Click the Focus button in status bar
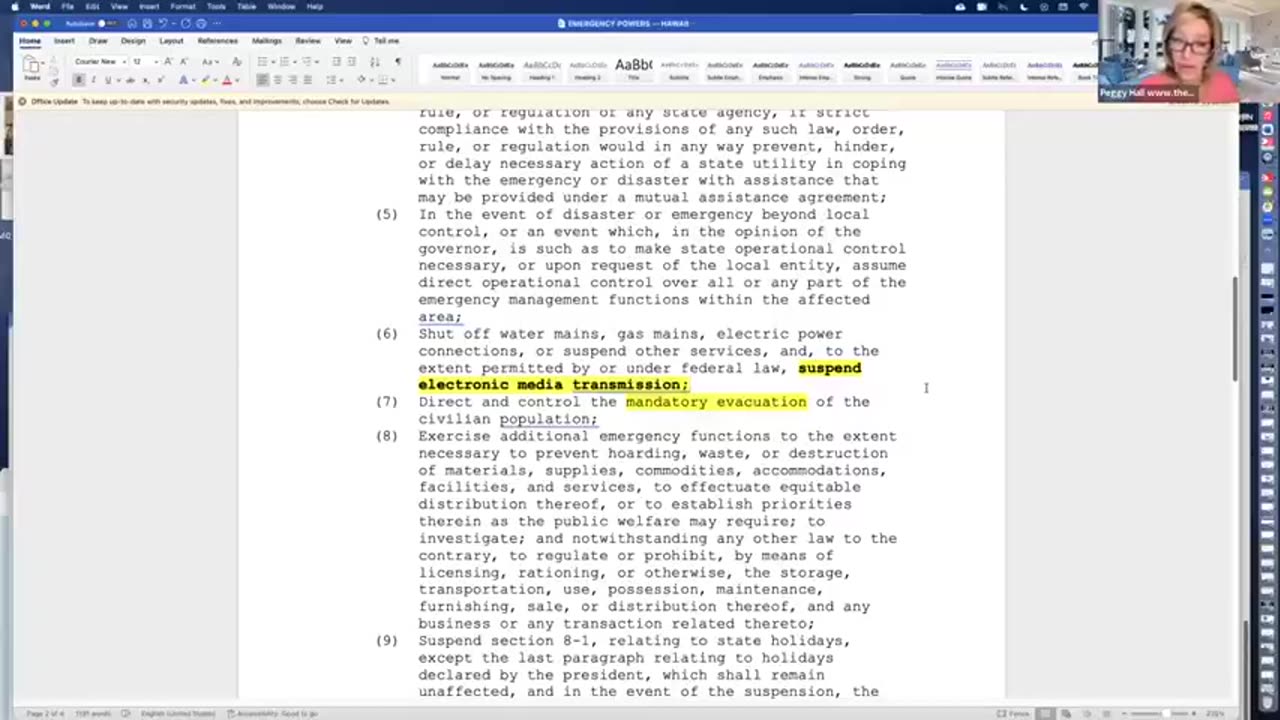This screenshot has height=720, width=1280. click(x=1015, y=713)
